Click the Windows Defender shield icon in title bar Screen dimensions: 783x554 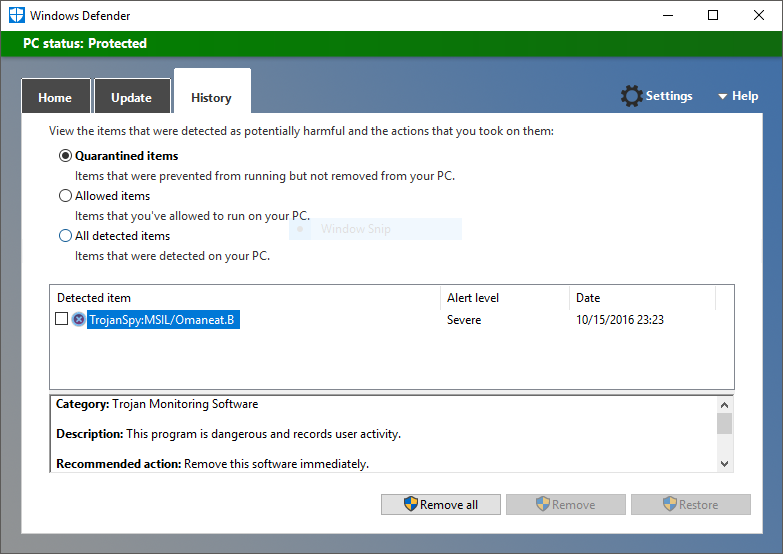tap(15, 15)
